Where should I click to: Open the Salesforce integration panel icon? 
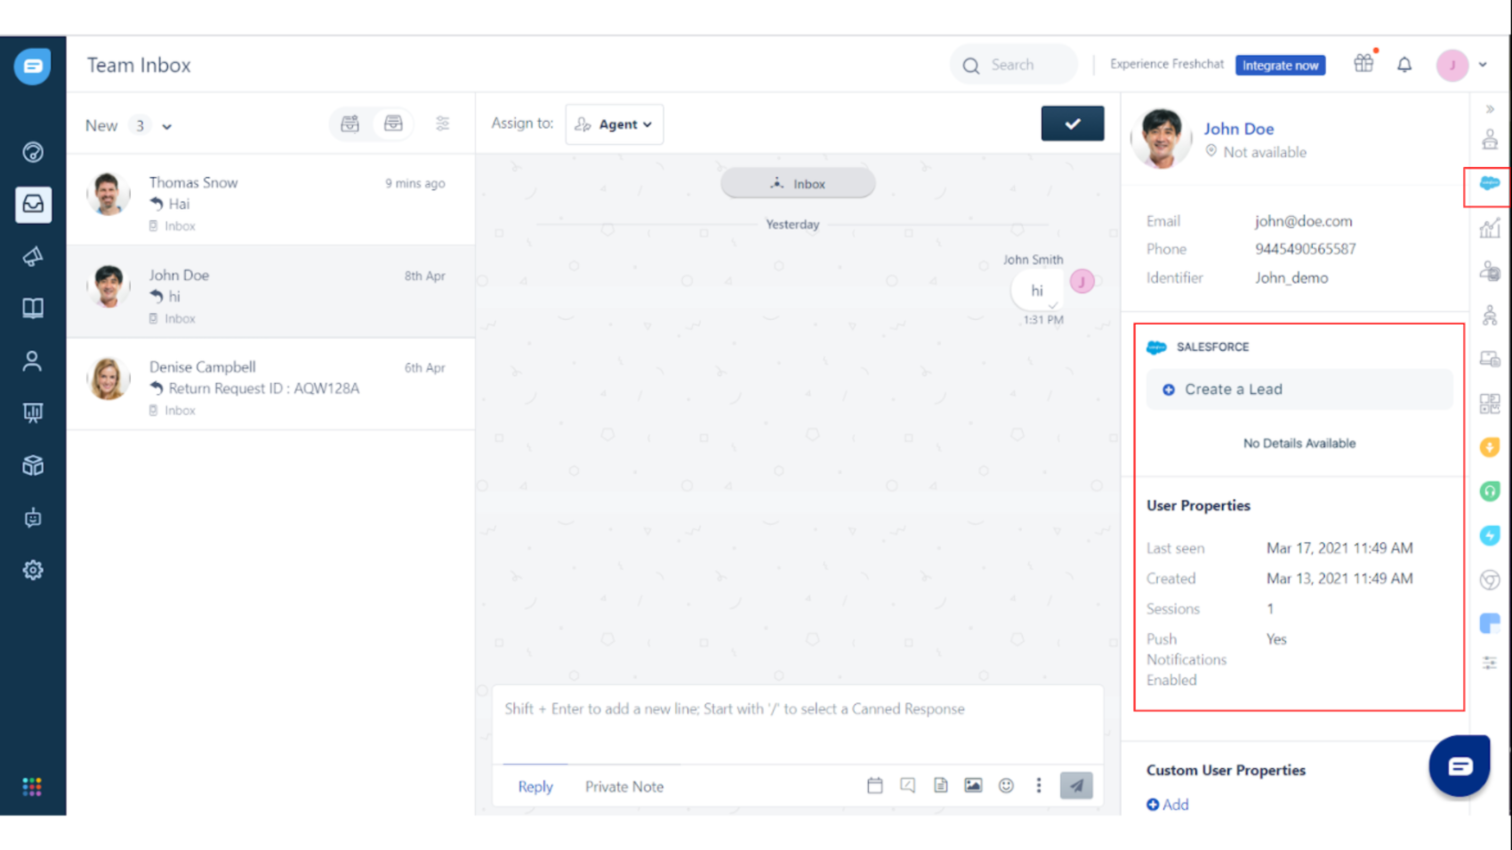point(1490,184)
